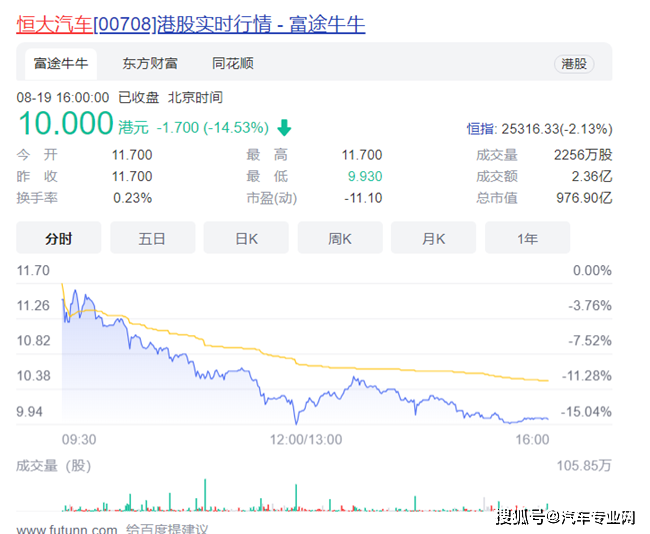Click the 市盈(动) value -11.10

(363, 198)
